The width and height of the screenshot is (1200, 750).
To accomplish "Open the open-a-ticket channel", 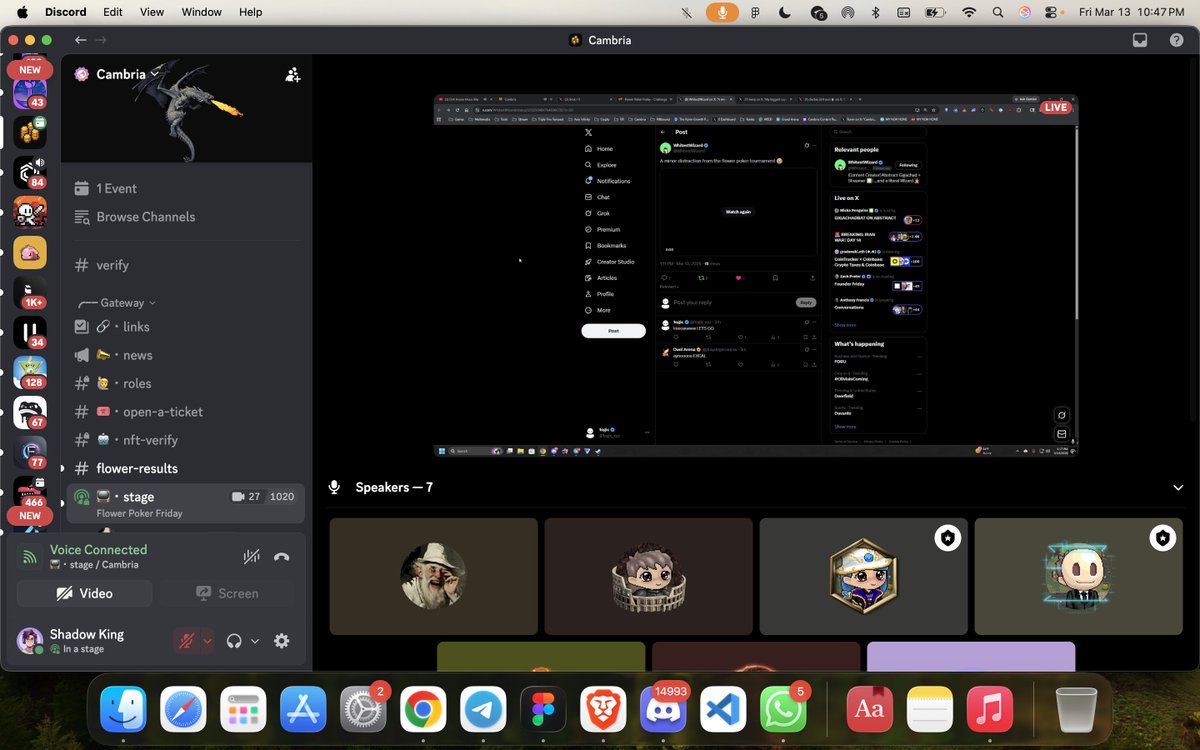I will point(186,411).
